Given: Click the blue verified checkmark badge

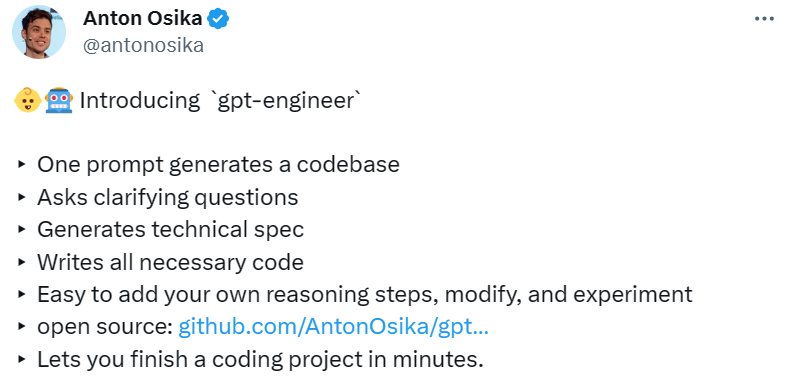Looking at the screenshot, I should (x=218, y=19).
